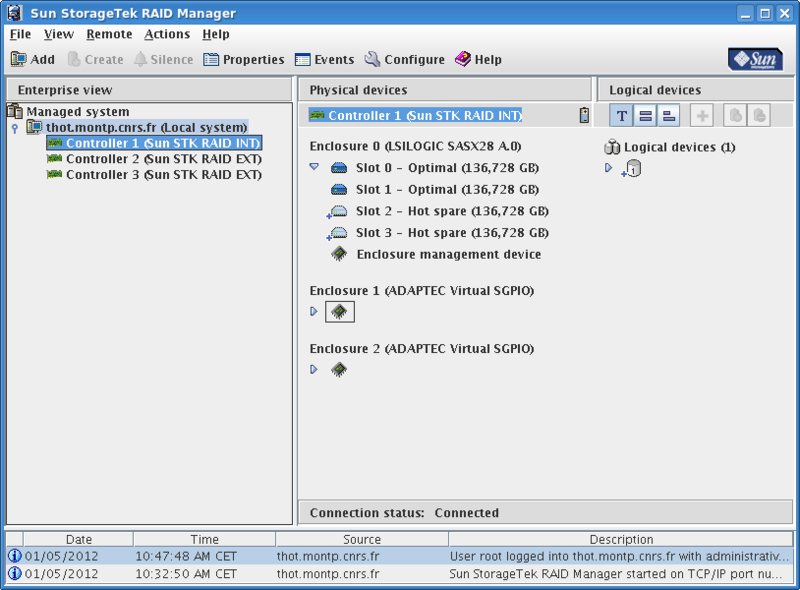
Task: Open Help from the toolbar
Action: [478, 60]
